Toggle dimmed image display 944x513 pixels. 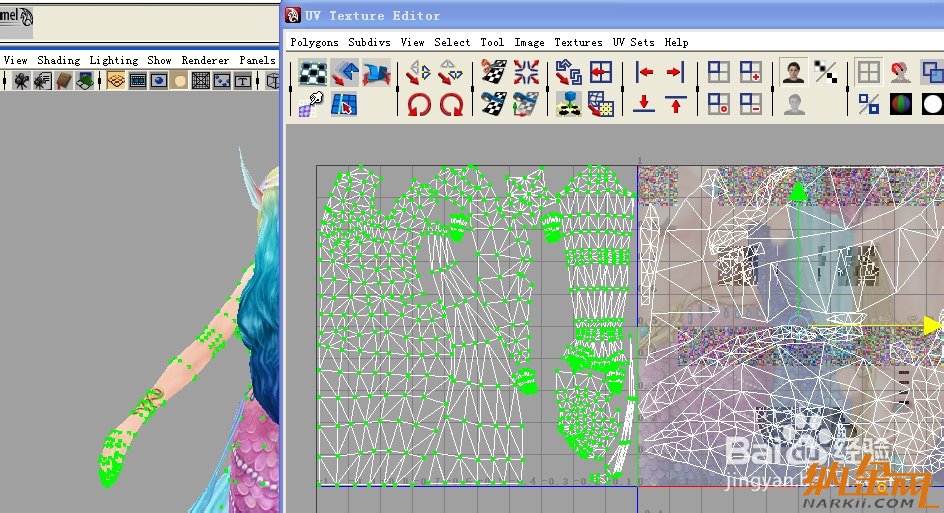(x=794, y=104)
